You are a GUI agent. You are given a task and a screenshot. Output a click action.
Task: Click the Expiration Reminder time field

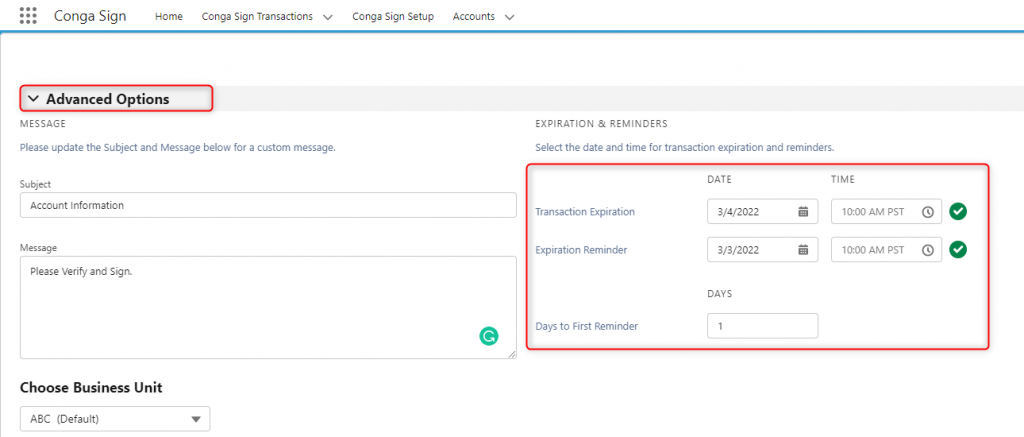[886, 250]
